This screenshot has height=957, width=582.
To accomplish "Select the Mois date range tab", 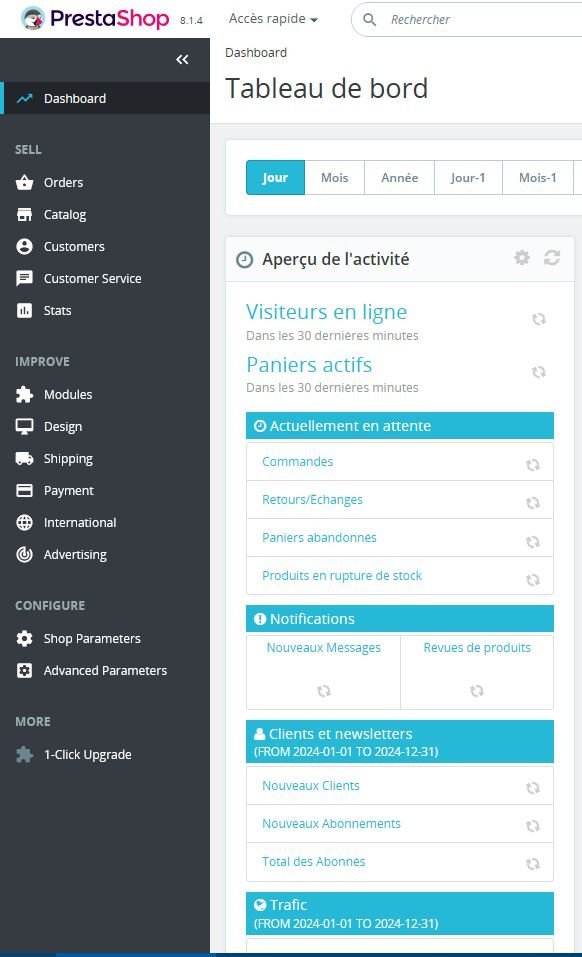I will tap(334, 178).
